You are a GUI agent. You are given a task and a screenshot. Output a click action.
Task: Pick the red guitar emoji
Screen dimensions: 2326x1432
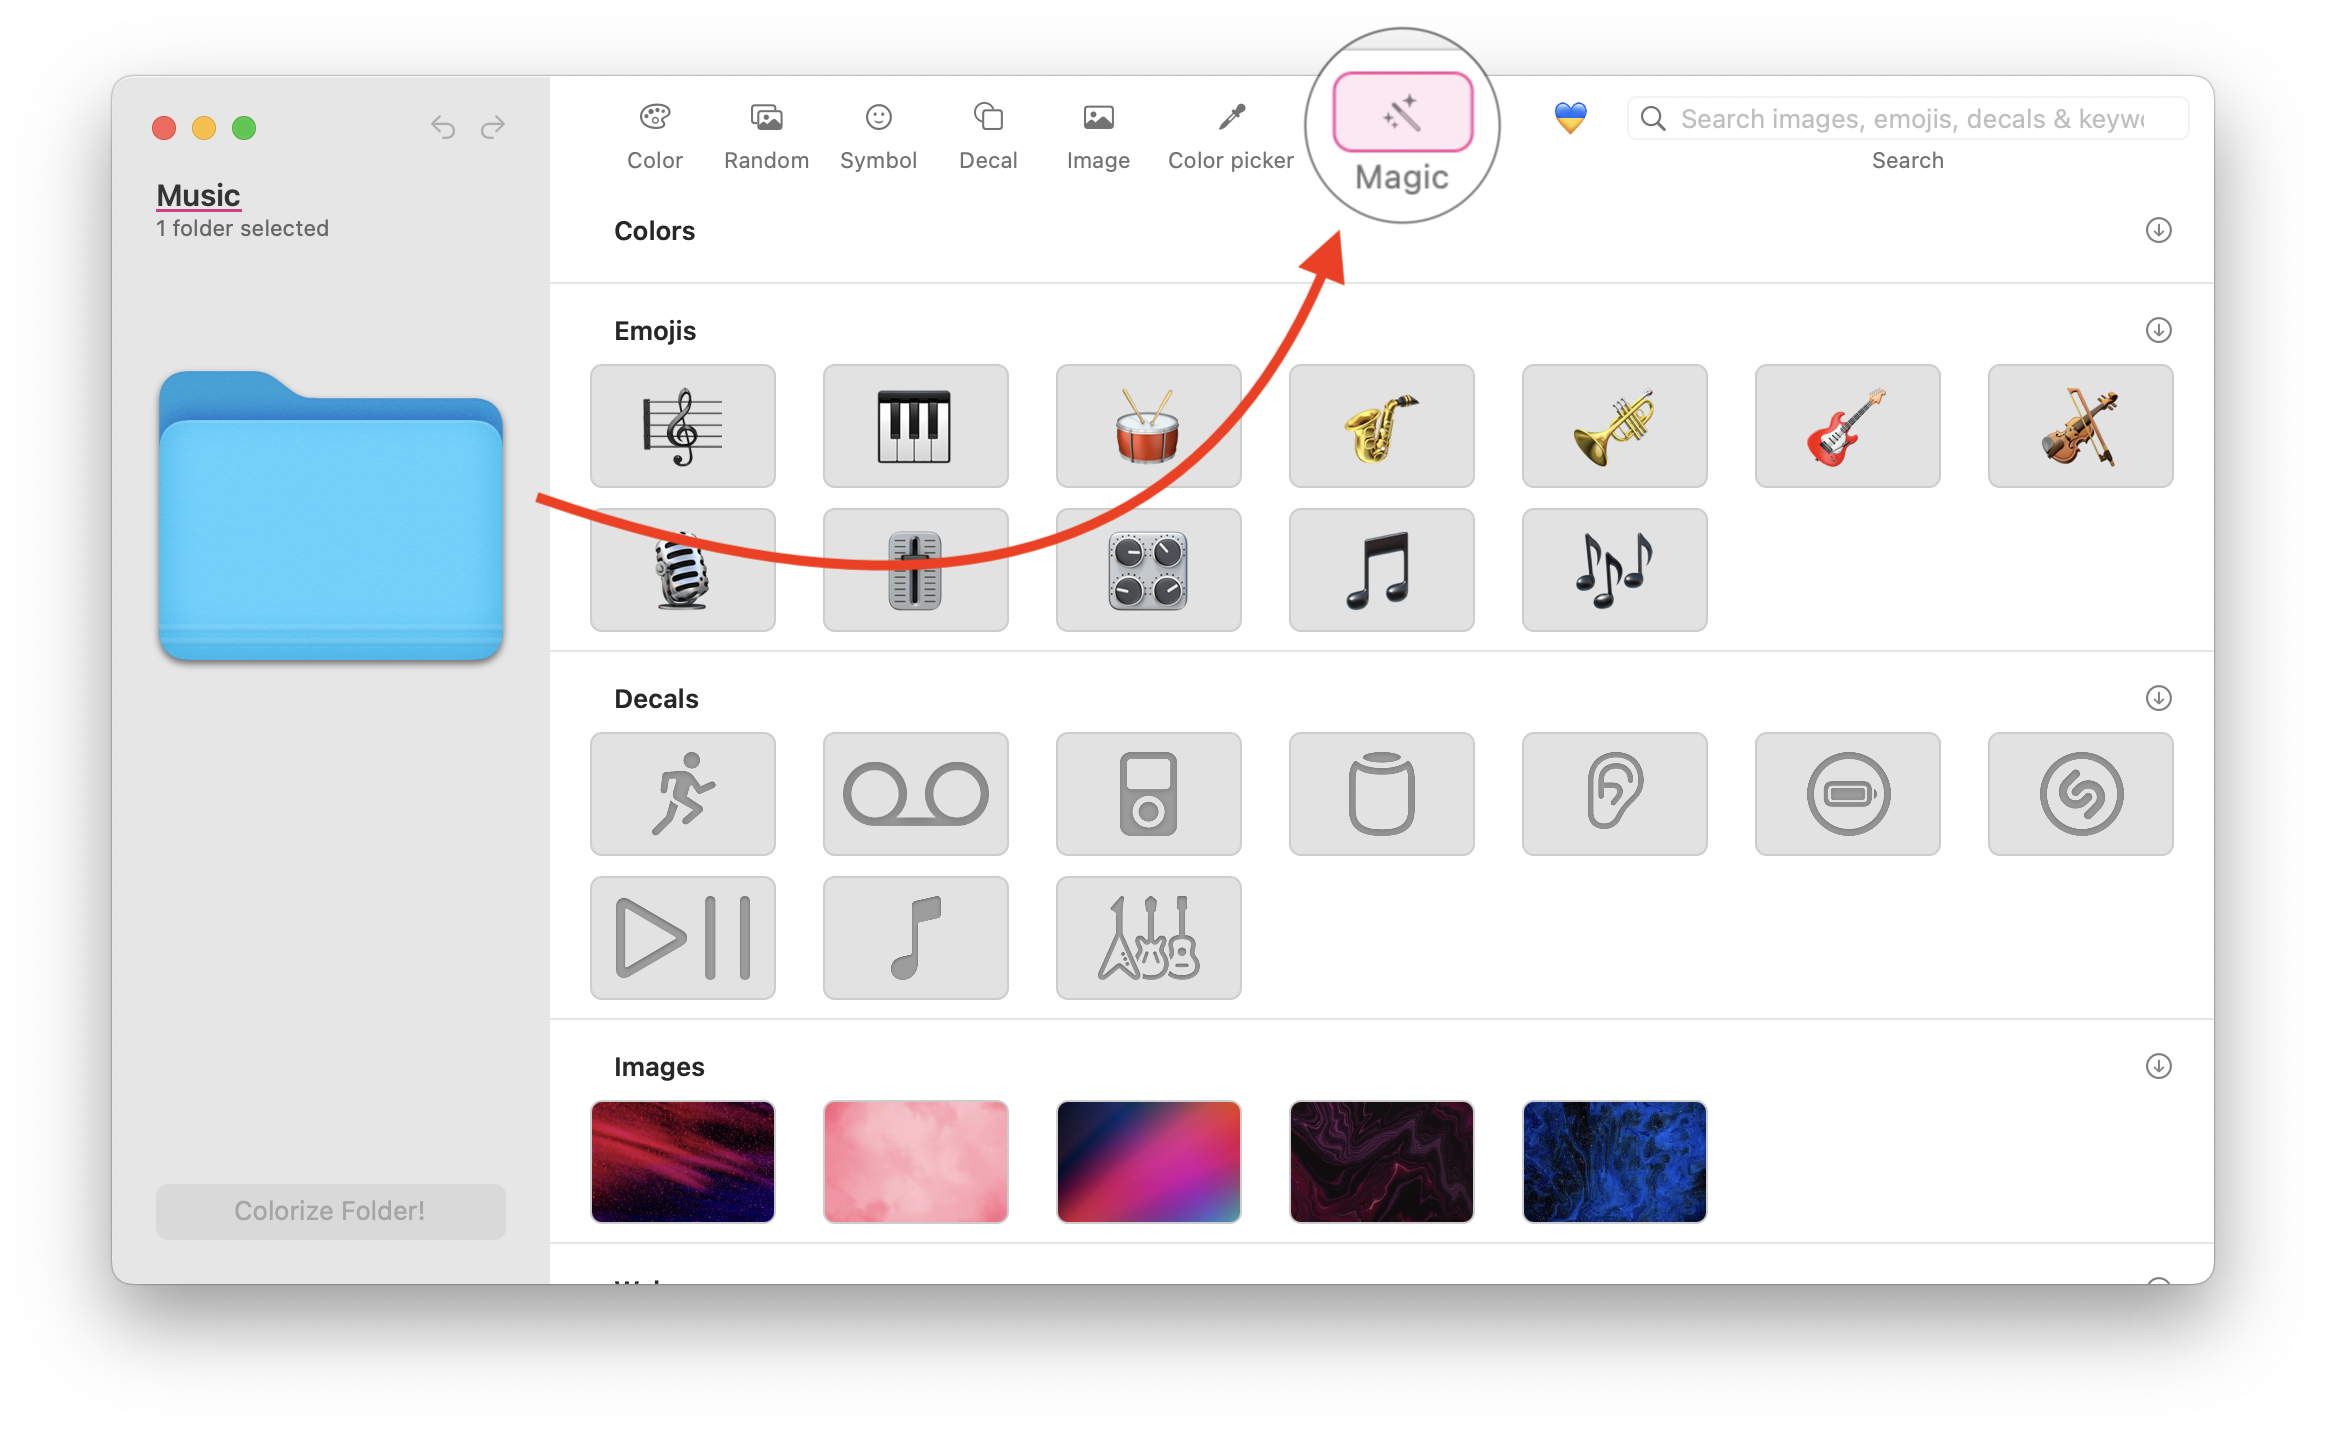tap(1847, 426)
